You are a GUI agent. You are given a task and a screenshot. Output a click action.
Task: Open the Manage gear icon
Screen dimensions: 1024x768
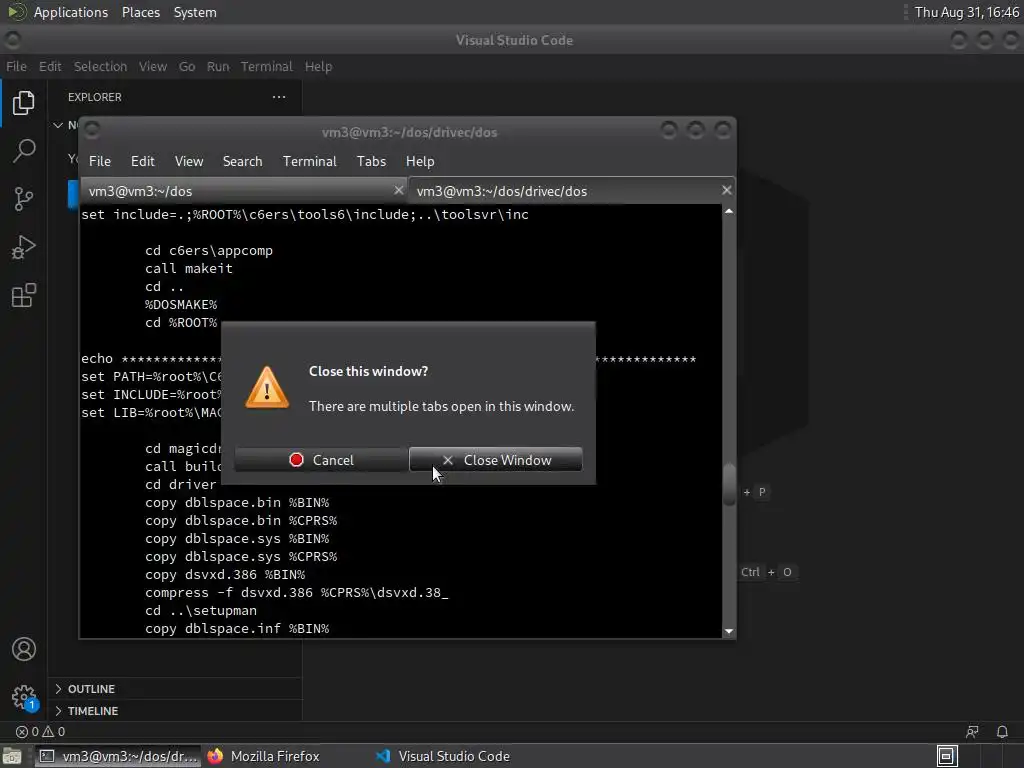point(24,697)
